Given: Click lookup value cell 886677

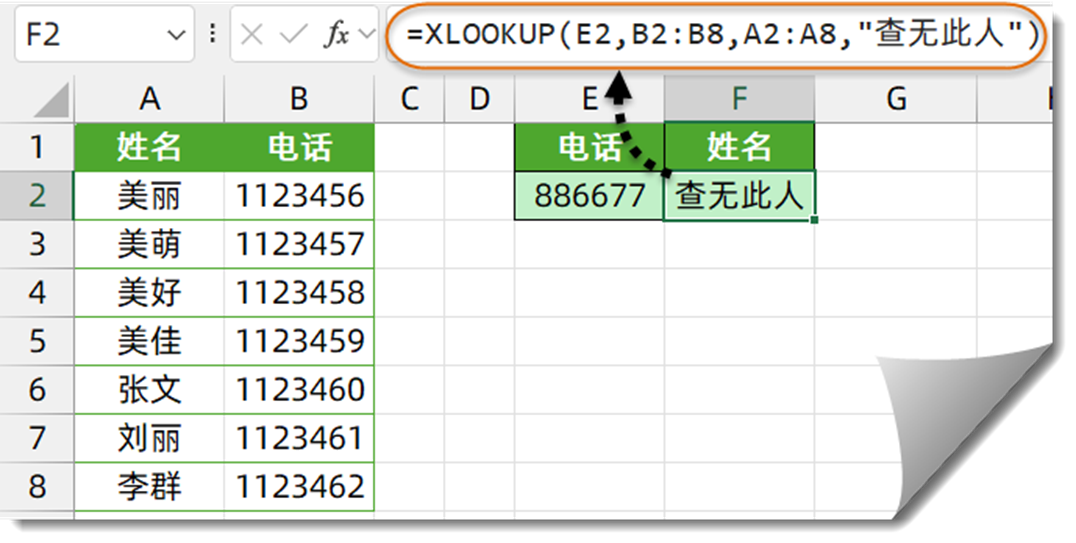Looking at the screenshot, I should (x=589, y=196).
